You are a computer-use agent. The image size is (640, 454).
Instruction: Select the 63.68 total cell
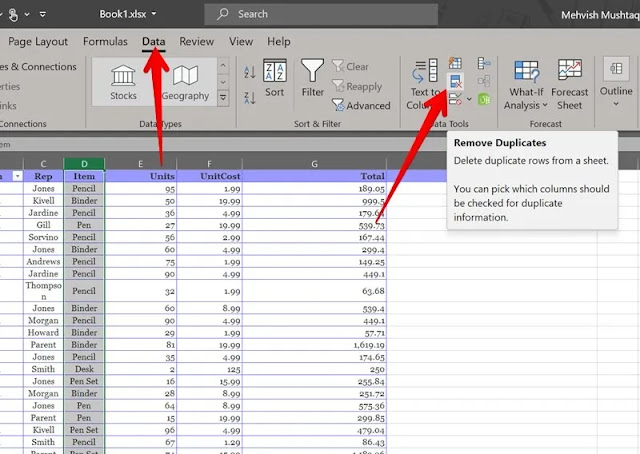tap(314, 291)
